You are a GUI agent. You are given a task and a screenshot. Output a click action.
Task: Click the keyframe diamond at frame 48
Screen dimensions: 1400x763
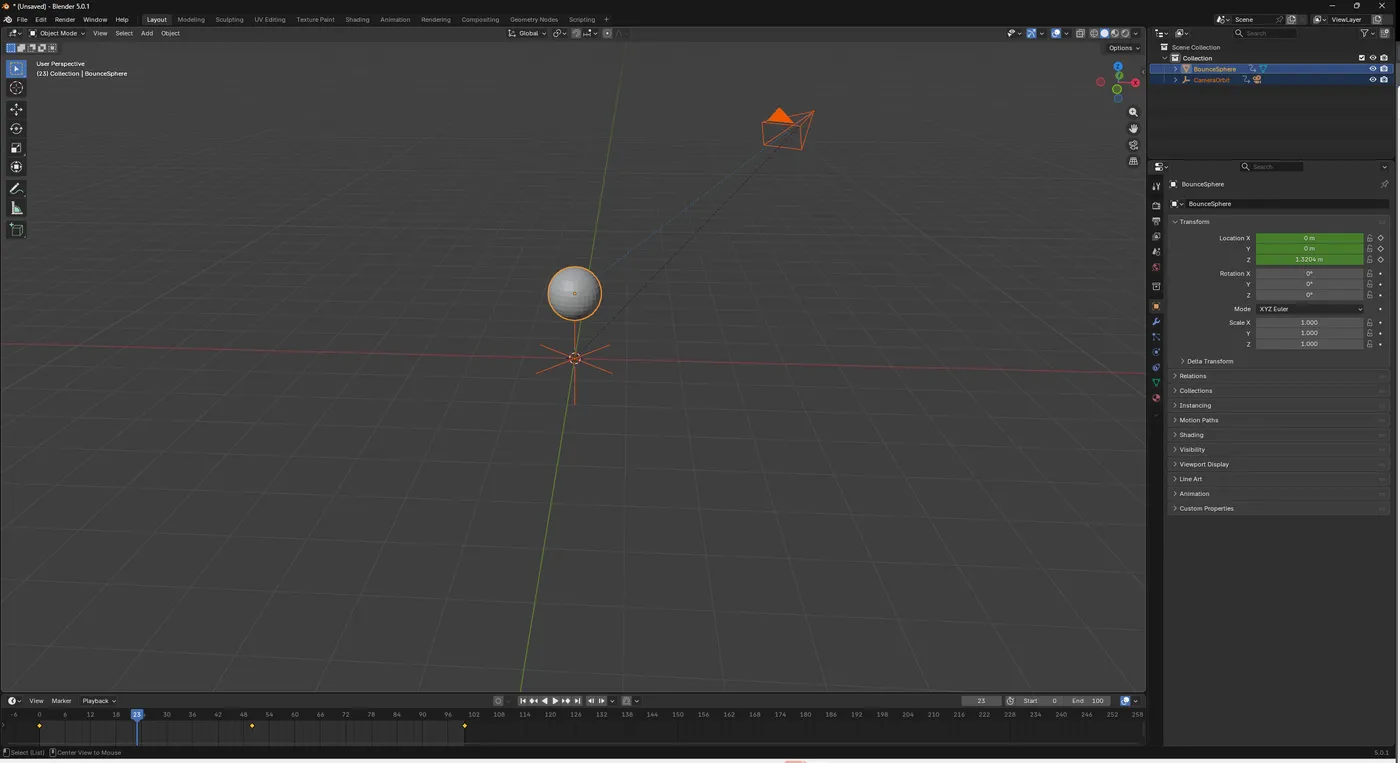[x=252, y=726]
